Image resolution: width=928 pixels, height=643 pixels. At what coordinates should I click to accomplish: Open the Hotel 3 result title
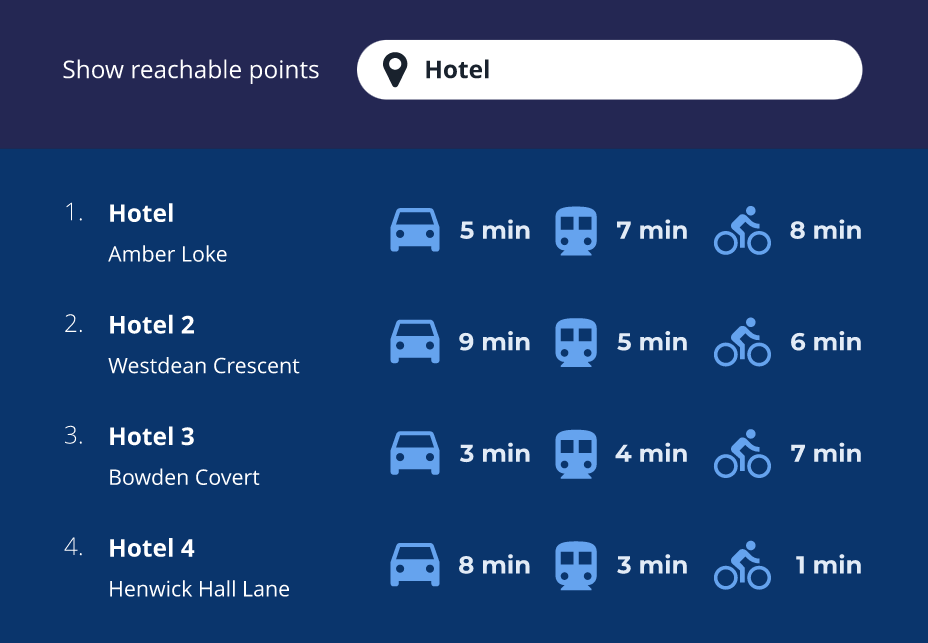[x=152, y=437]
